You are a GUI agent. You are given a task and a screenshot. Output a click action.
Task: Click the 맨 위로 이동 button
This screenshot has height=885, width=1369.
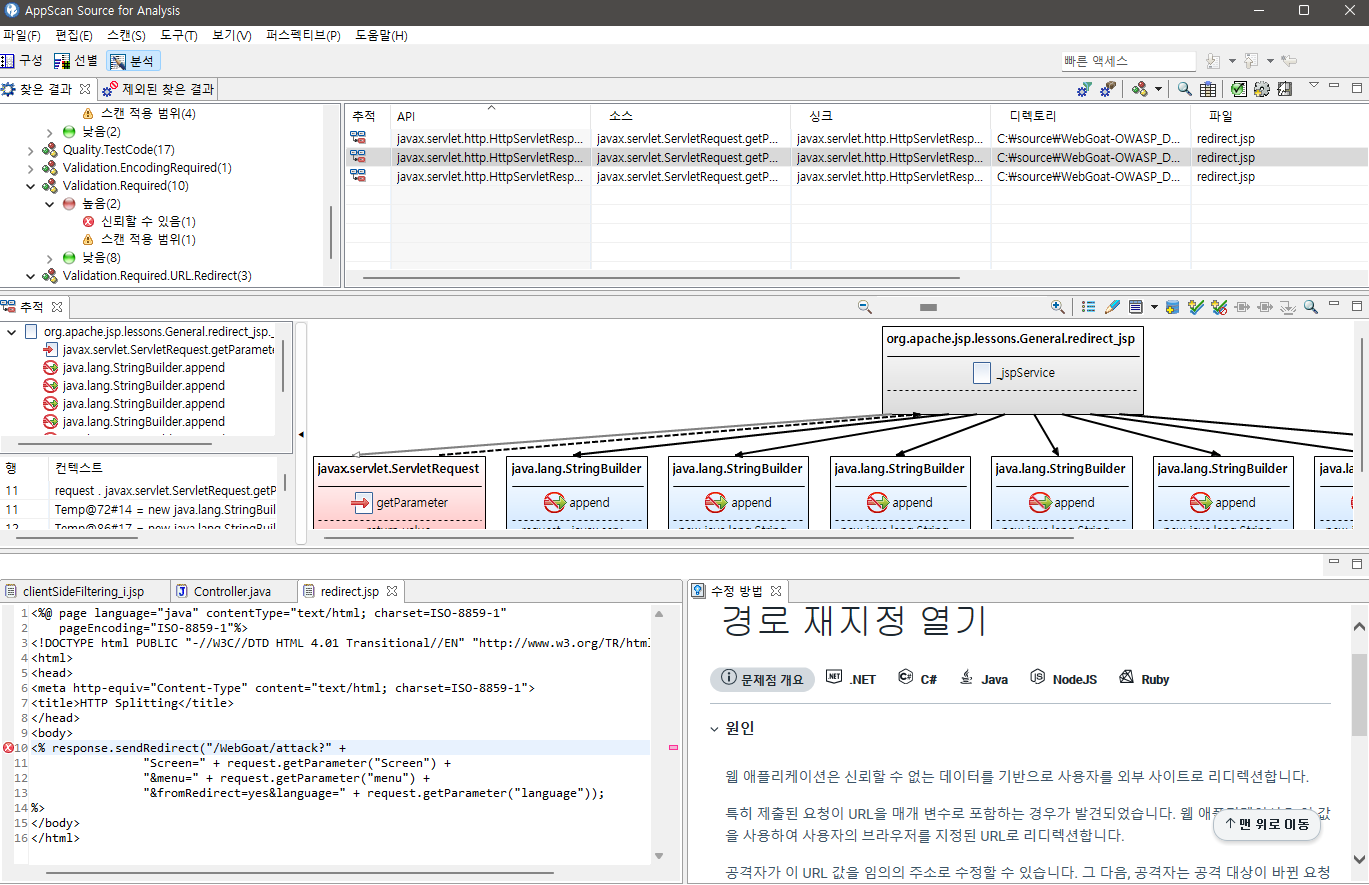point(1266,824)
